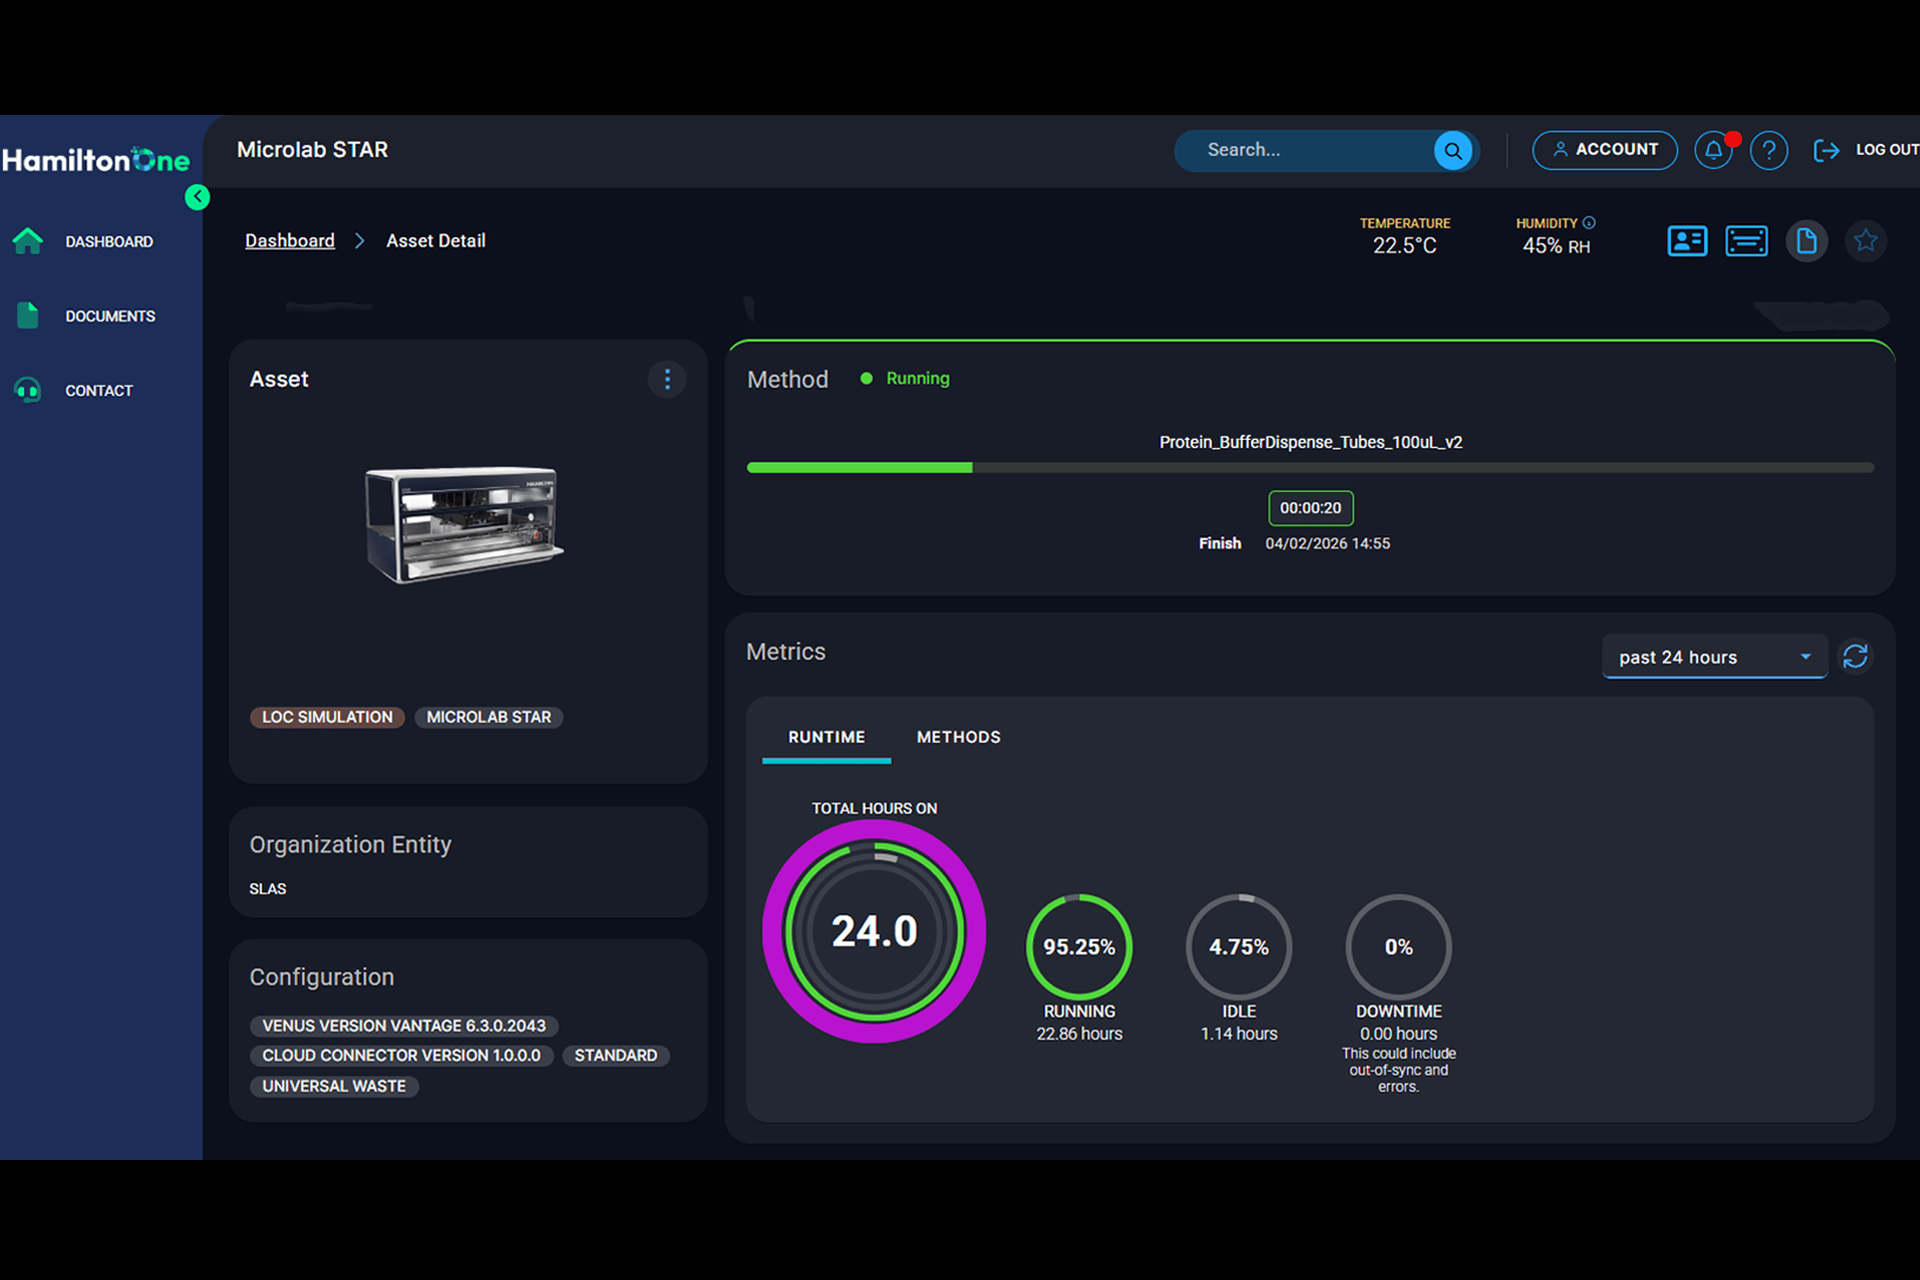Click the method name Protein_BufferDispense_Tubes_100uL_v2
Viewport: 1920px width, 1280px height.
point(1310,442)
